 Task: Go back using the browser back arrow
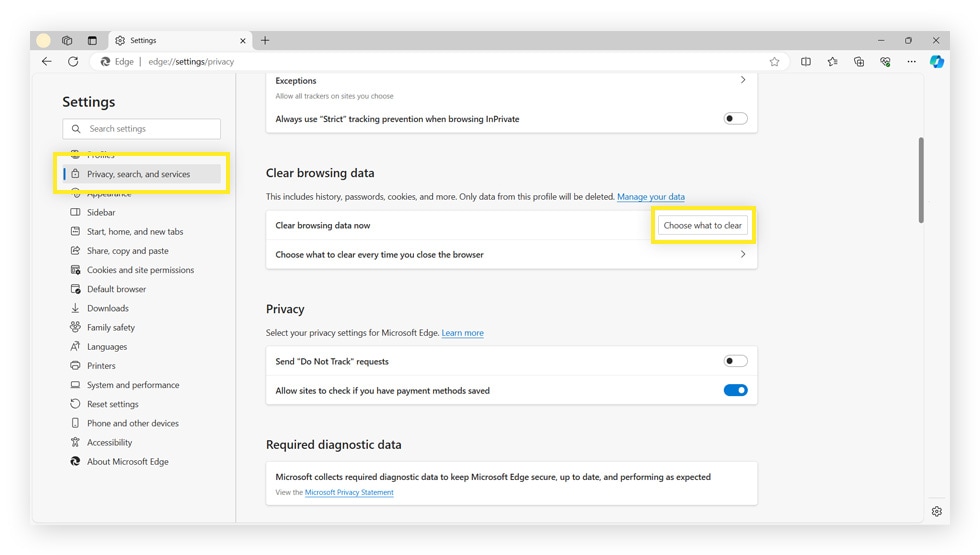[x=46, y=61]
